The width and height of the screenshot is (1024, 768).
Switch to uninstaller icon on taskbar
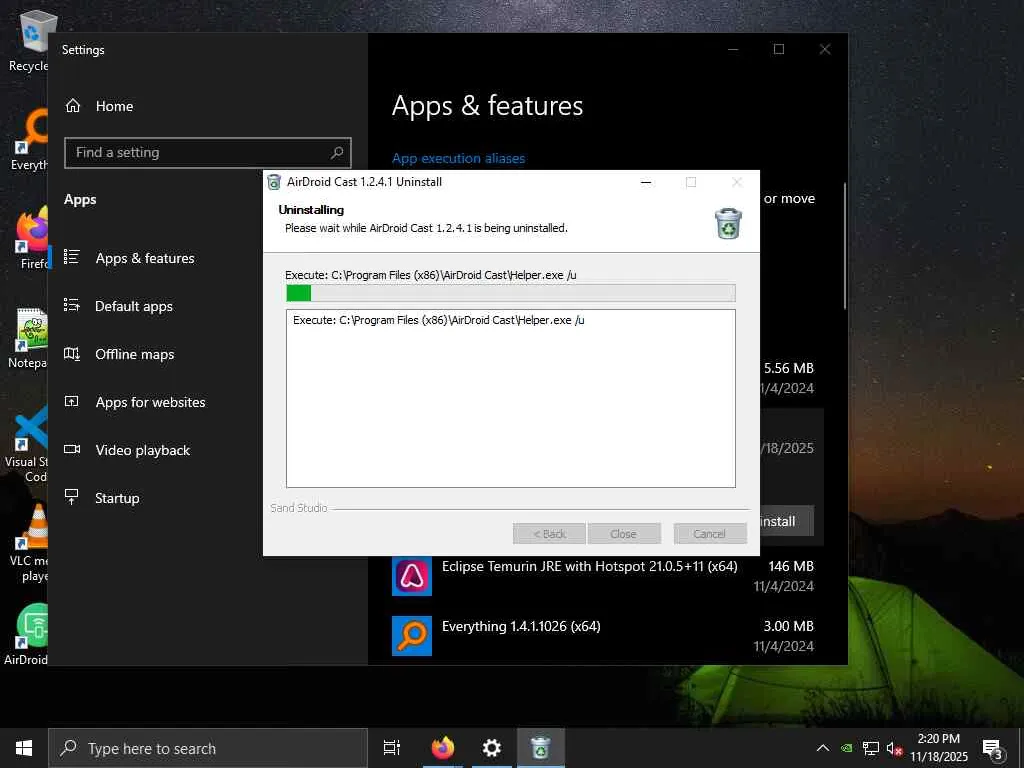tap(541, 748)
